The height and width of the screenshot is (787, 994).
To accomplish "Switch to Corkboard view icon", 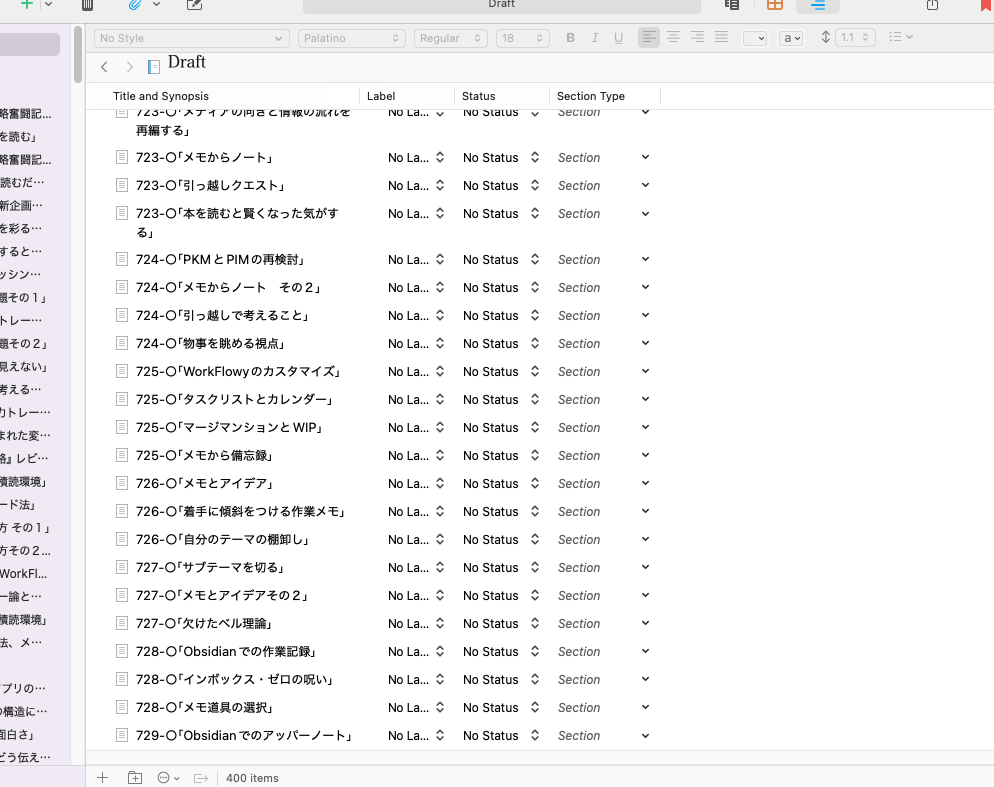I will (775, 5).
